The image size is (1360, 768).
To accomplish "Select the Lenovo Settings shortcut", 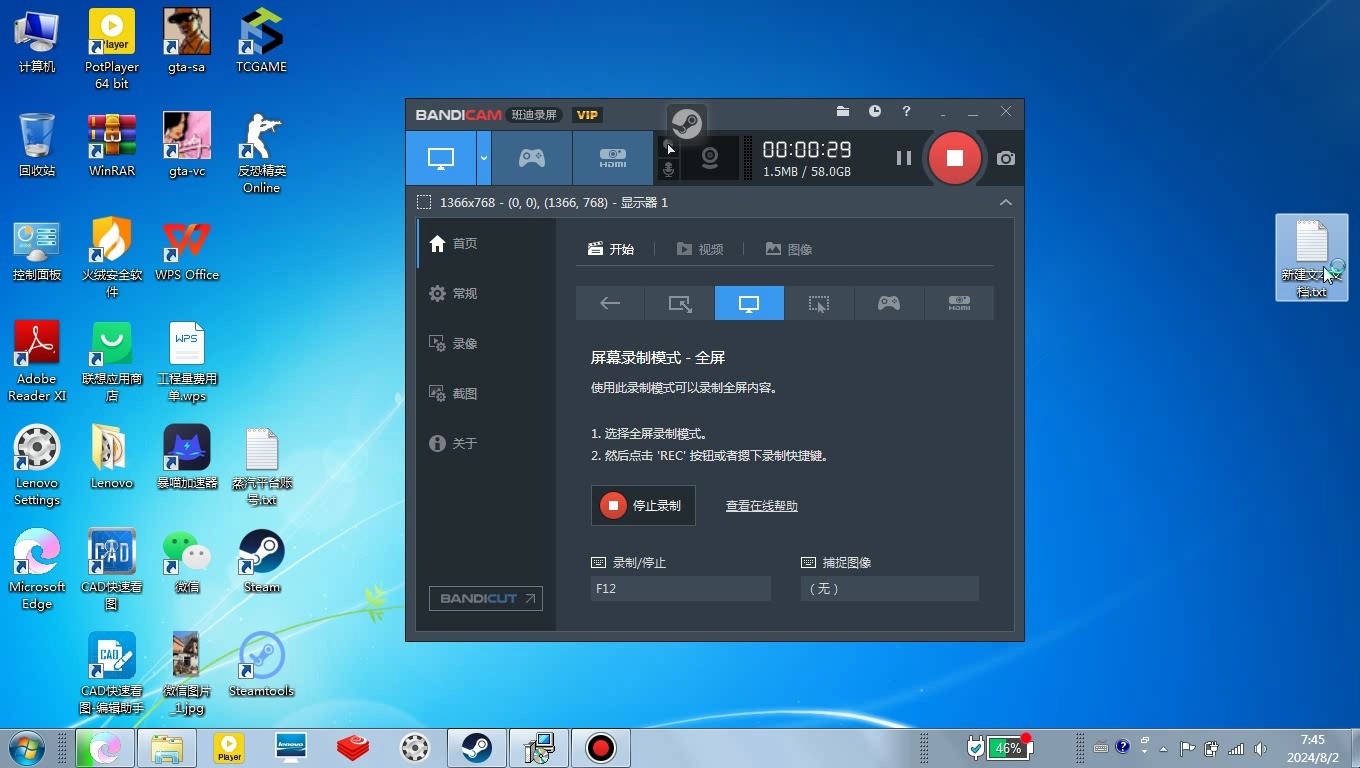I will pos(37,465).
